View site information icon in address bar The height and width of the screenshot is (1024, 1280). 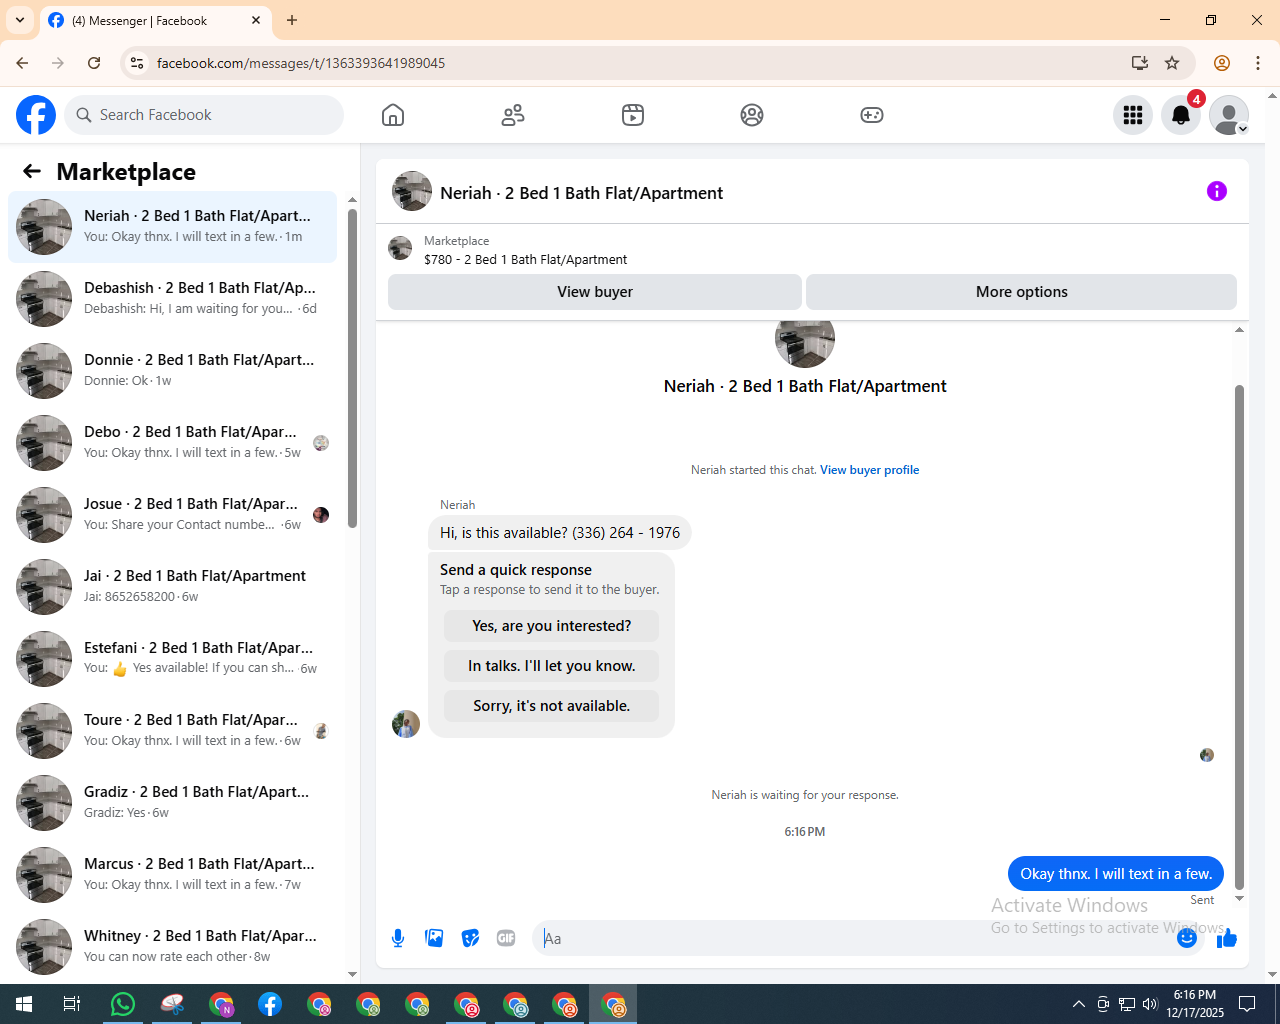pyautogui.click(x=137, y=63)
